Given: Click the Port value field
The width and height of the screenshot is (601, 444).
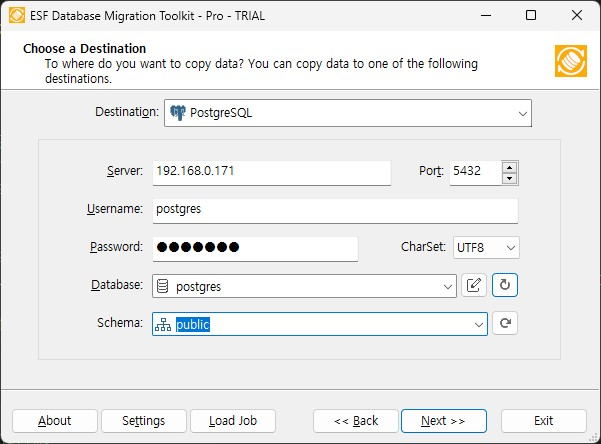Looking at the screenshot, I should (x=476, y=173).
